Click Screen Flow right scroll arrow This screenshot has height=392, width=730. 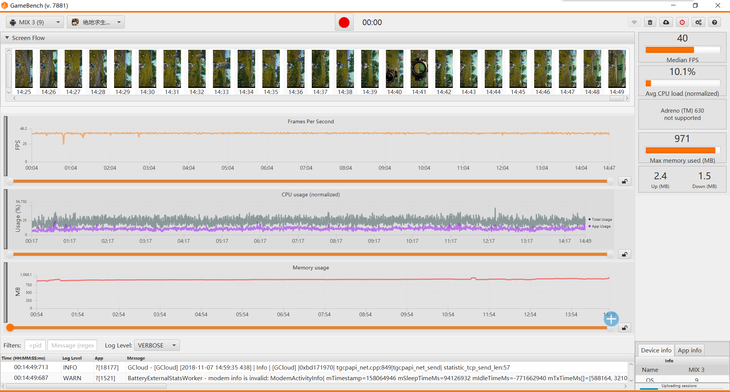pos(627,98)
